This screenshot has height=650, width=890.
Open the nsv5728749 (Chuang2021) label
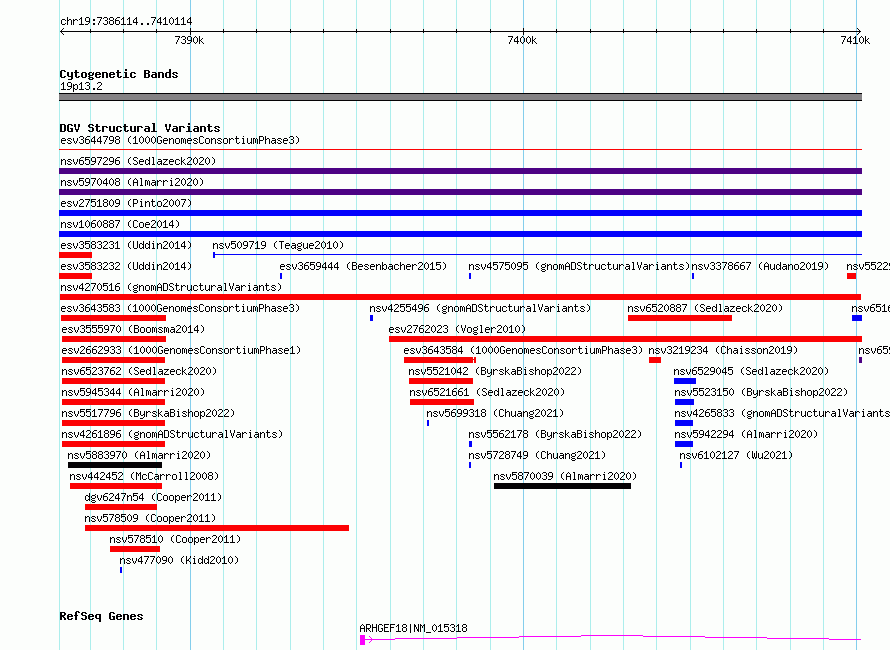pyautogui.click(x=537, y=455)
